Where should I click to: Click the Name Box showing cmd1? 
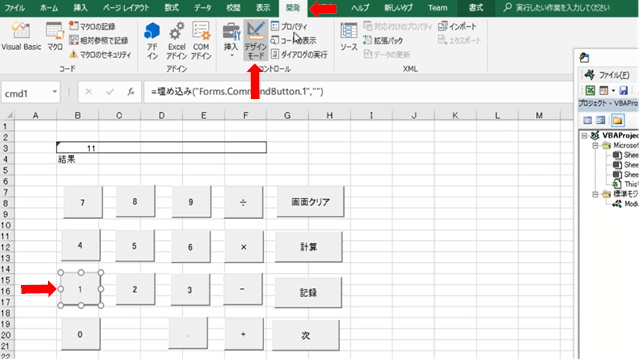pos(26,93)
